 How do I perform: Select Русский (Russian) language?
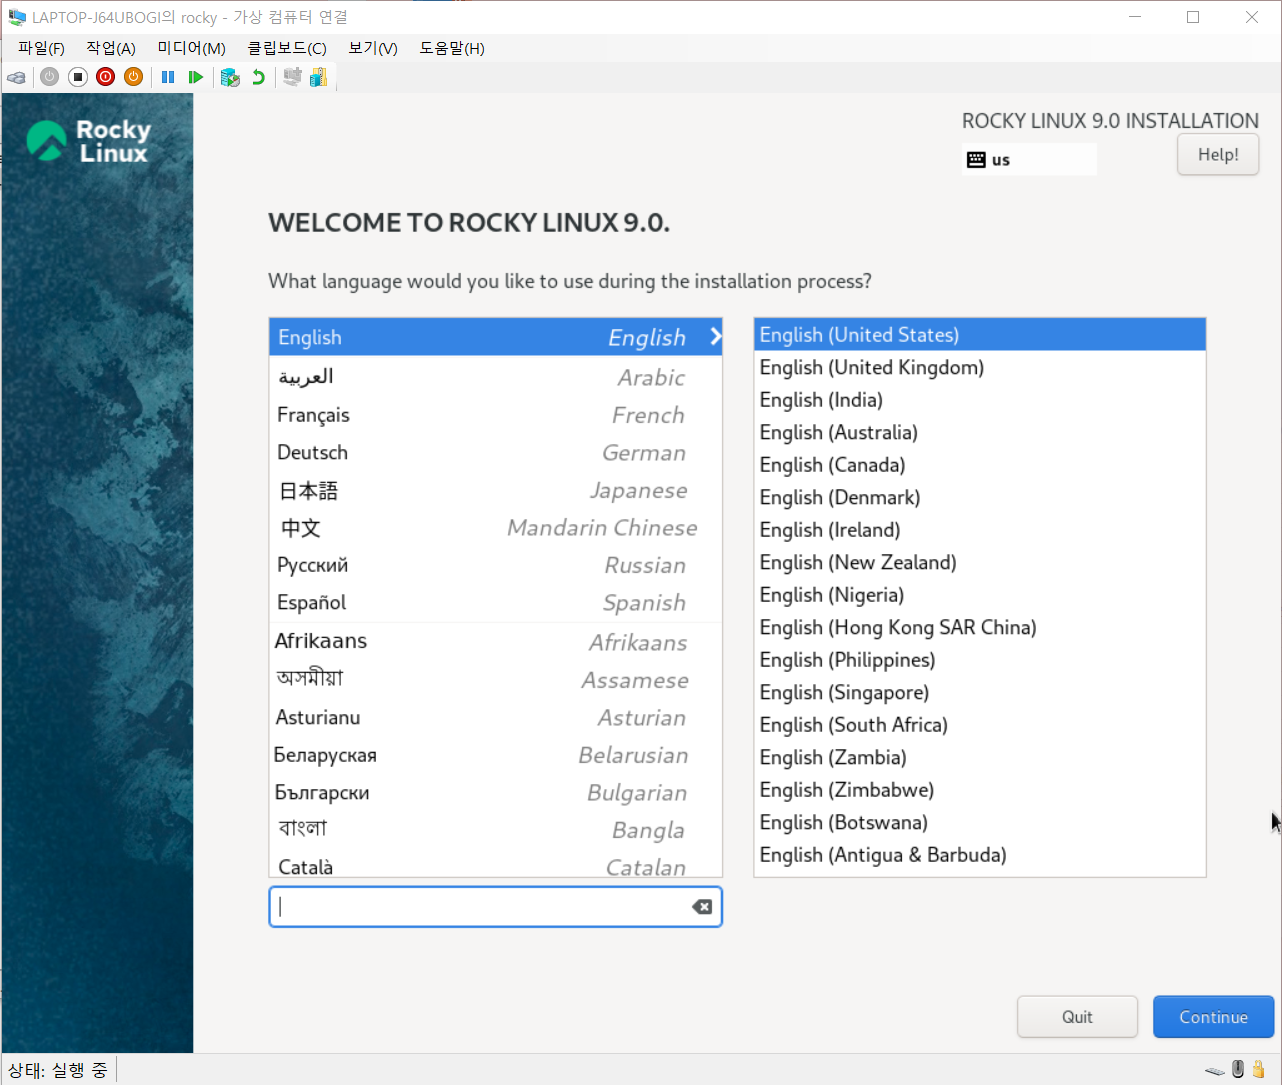[x=495, y=565]
